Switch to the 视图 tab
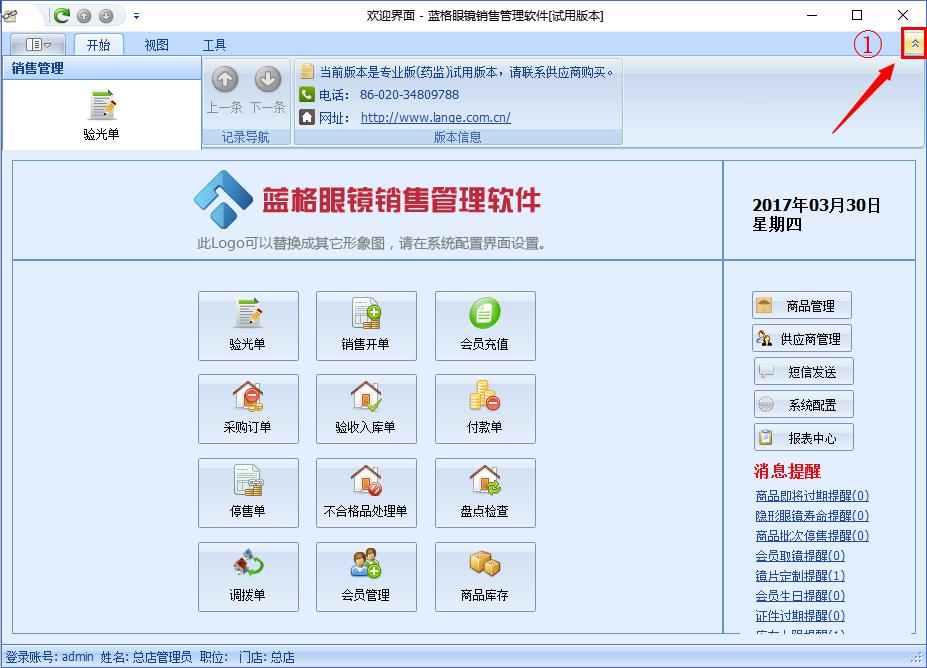Image resolution: width=927 pixels, height=668 pixels. [x=156, y=45]
